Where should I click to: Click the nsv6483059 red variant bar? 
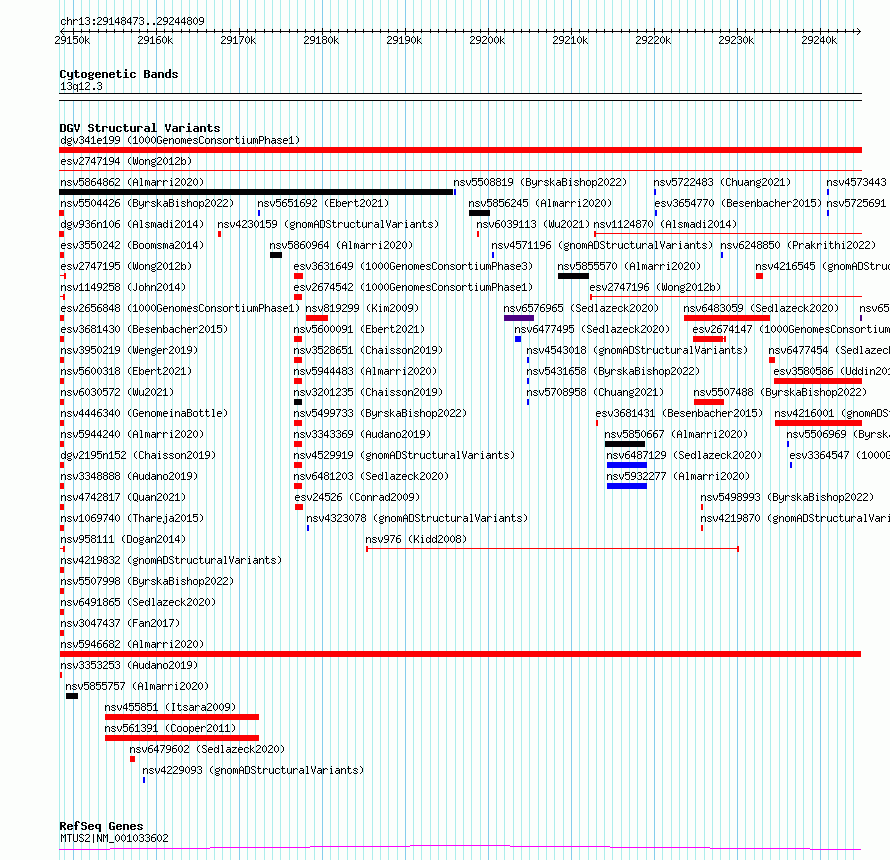coord(727,318)
